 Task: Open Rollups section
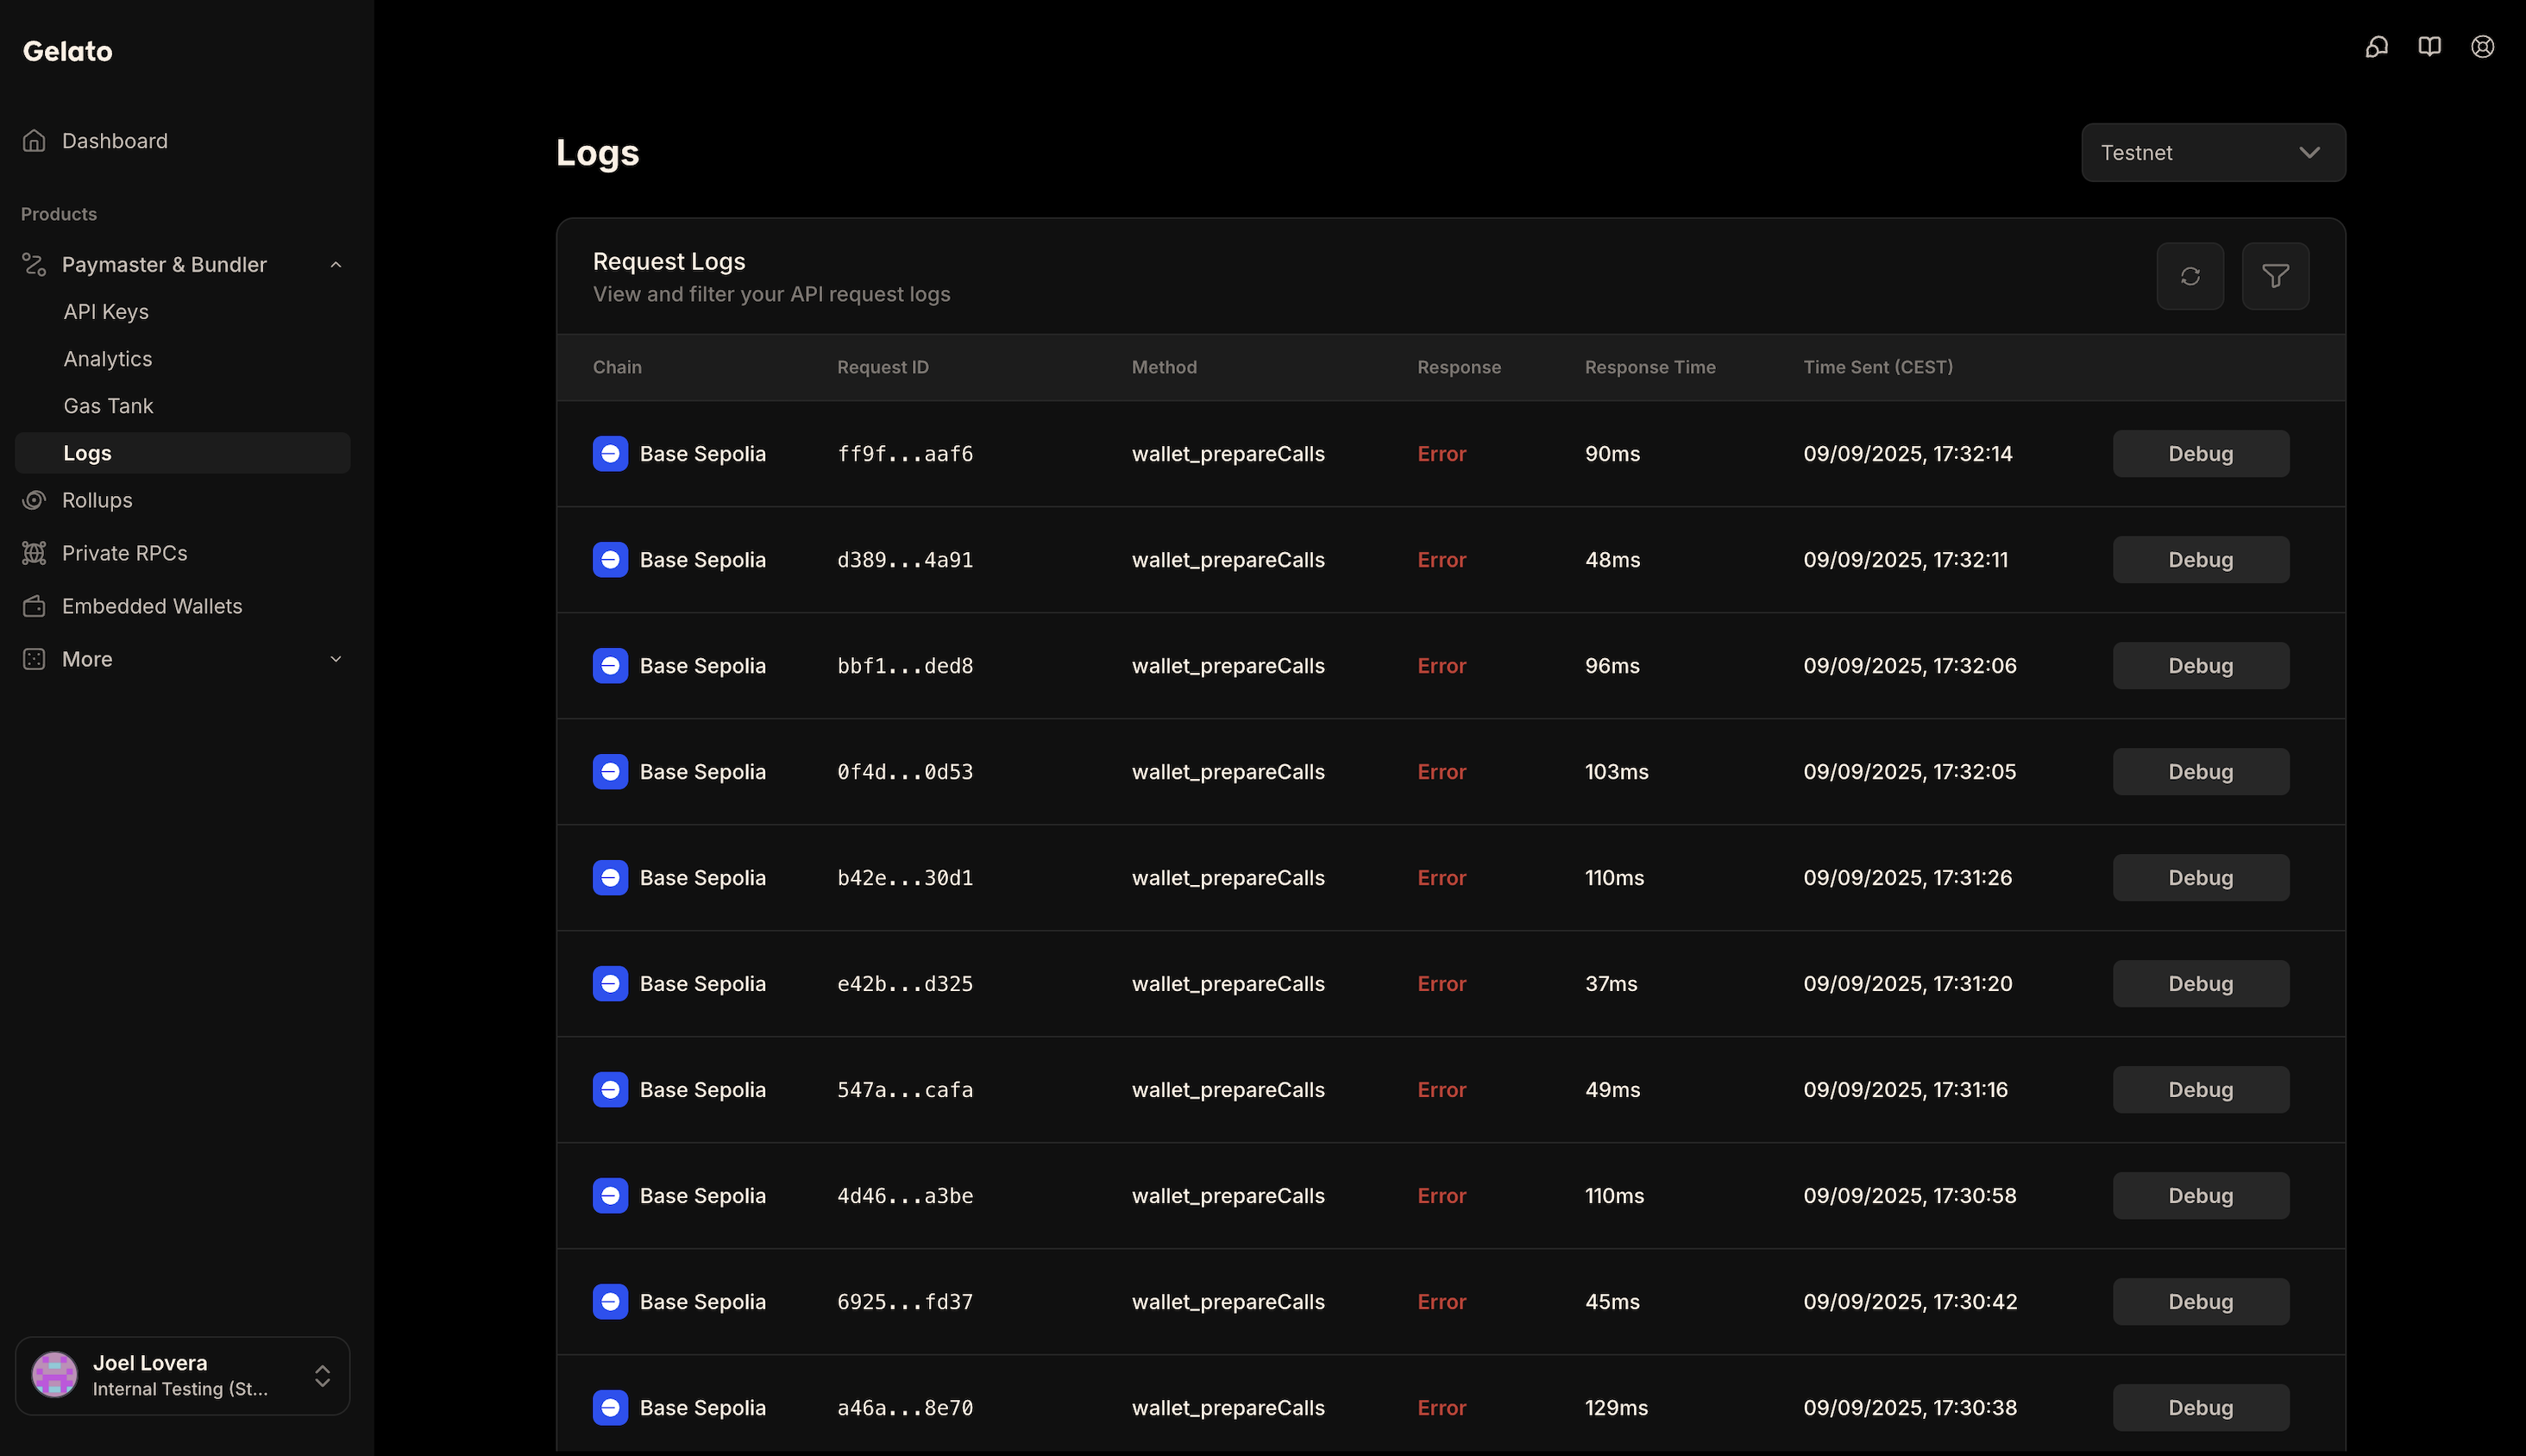pyautogui.click(x=97, y=500)
